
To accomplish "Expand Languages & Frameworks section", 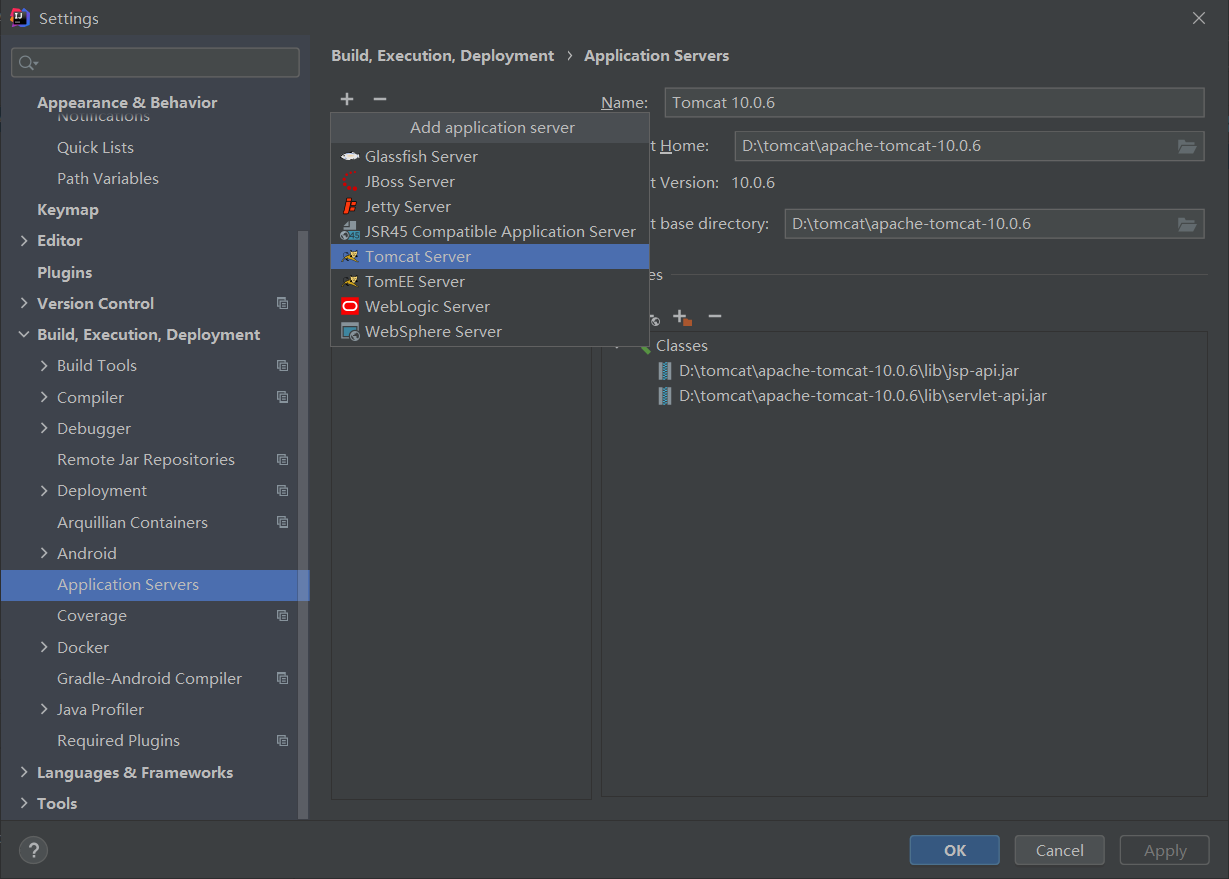I will click(24, 772).
